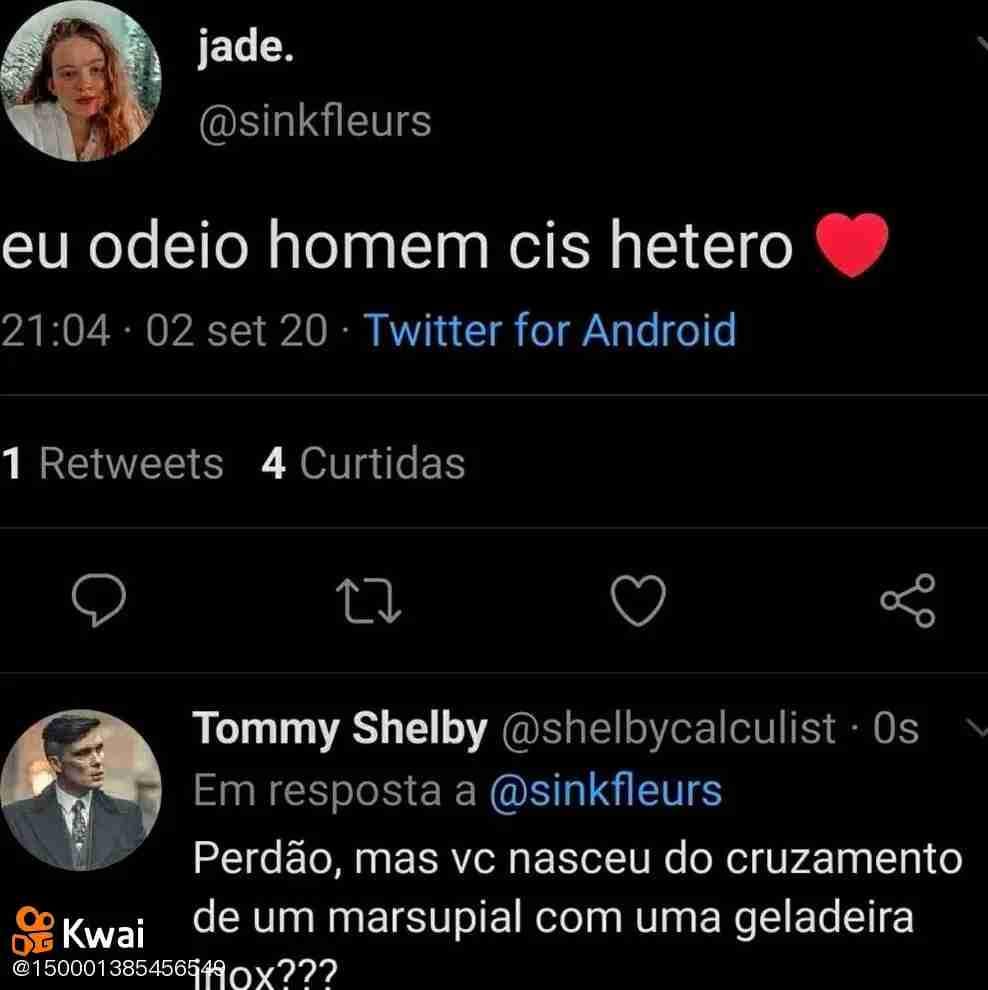Like the tweet with the heart icon
988x990 pixels.
tap(637, 601)
